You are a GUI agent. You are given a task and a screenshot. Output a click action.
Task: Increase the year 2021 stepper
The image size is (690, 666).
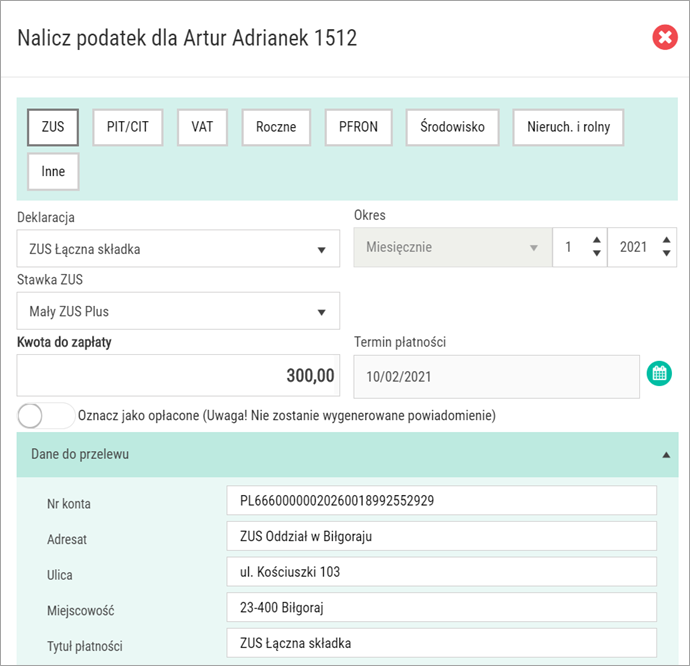pyautogui.click(x=666, y=240)
